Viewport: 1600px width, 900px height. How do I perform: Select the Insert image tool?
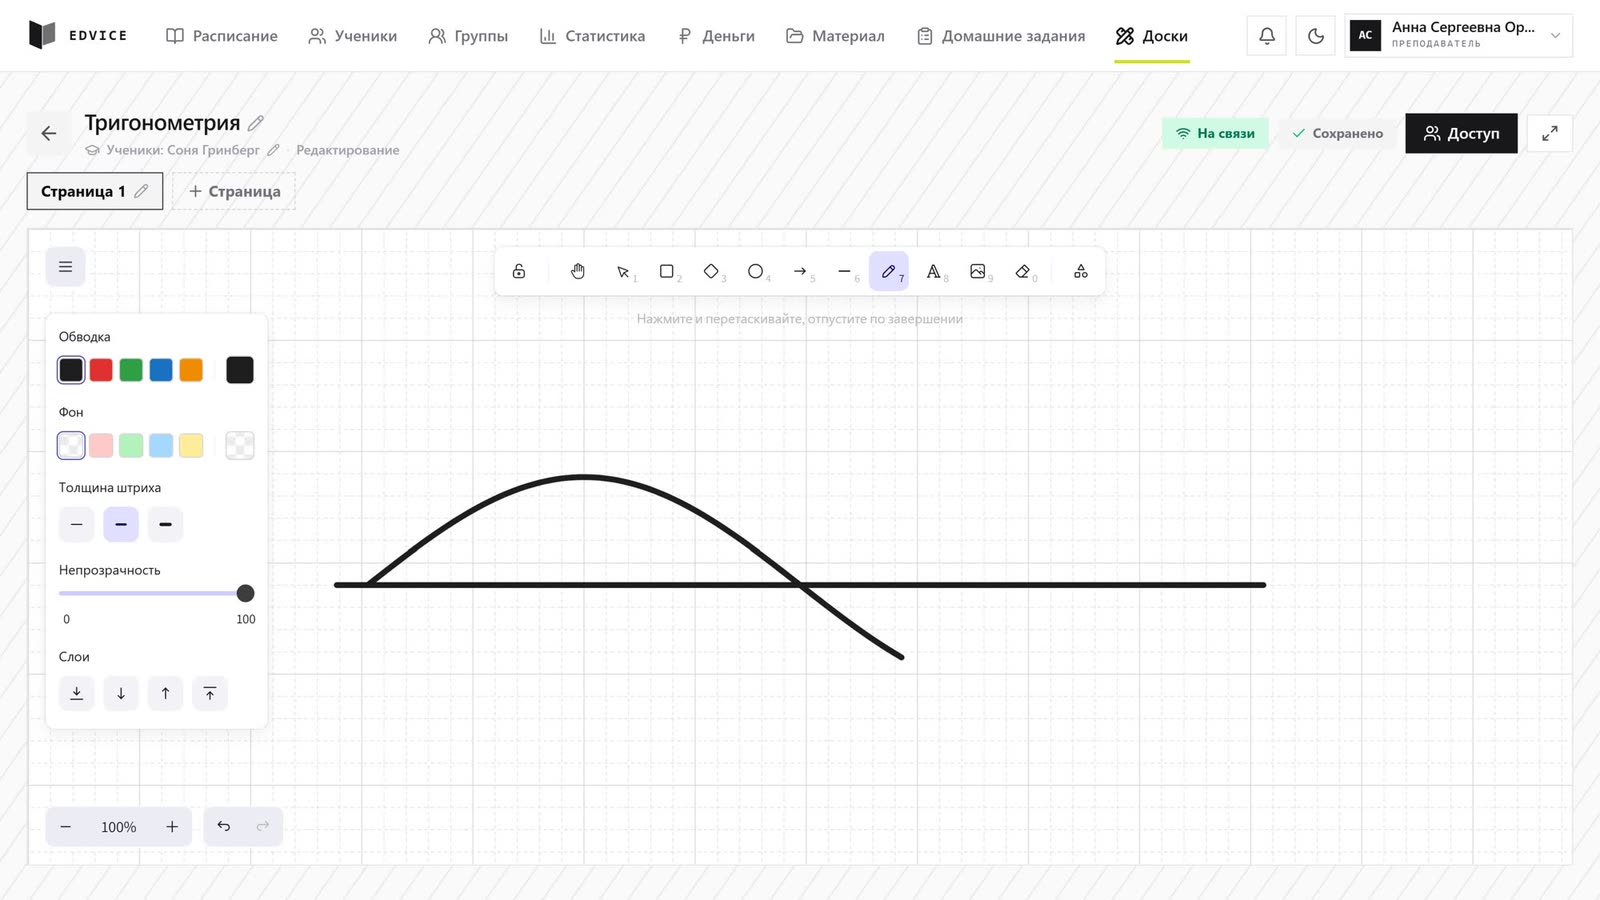pyautogui.click(x=978, y=271)
